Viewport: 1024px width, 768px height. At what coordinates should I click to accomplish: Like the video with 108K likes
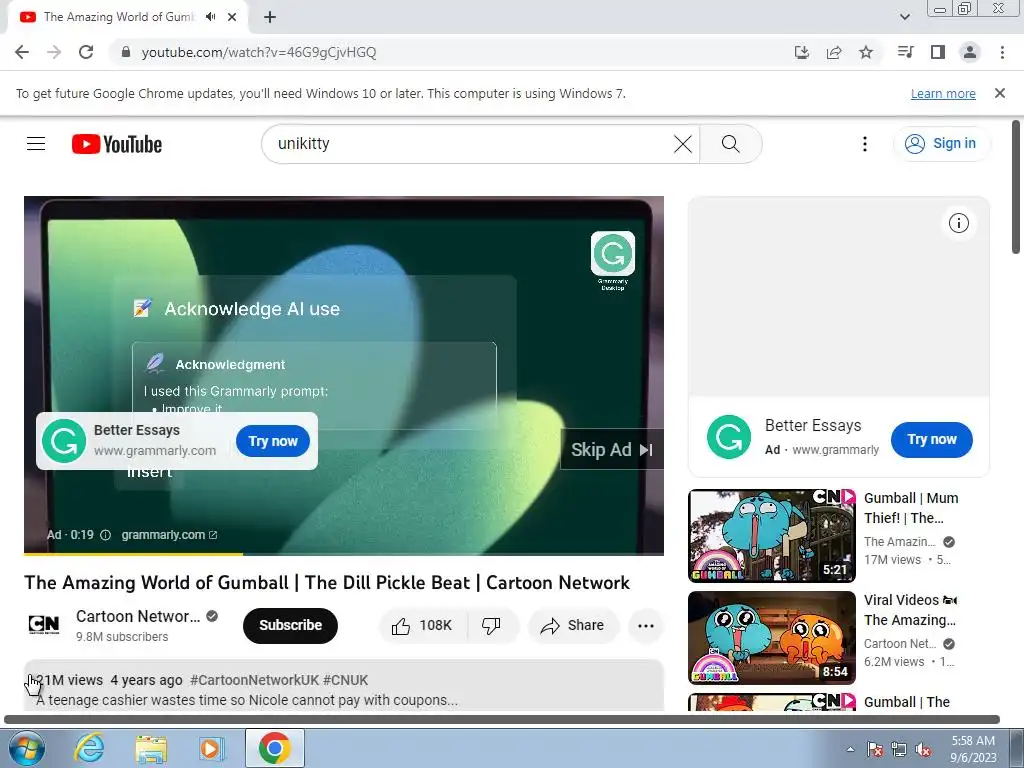423,626
